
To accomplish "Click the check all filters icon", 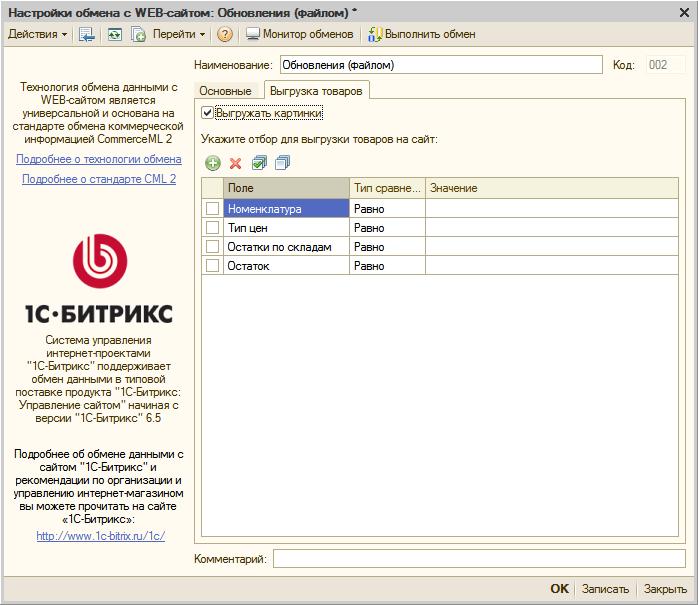I will 259,163.
